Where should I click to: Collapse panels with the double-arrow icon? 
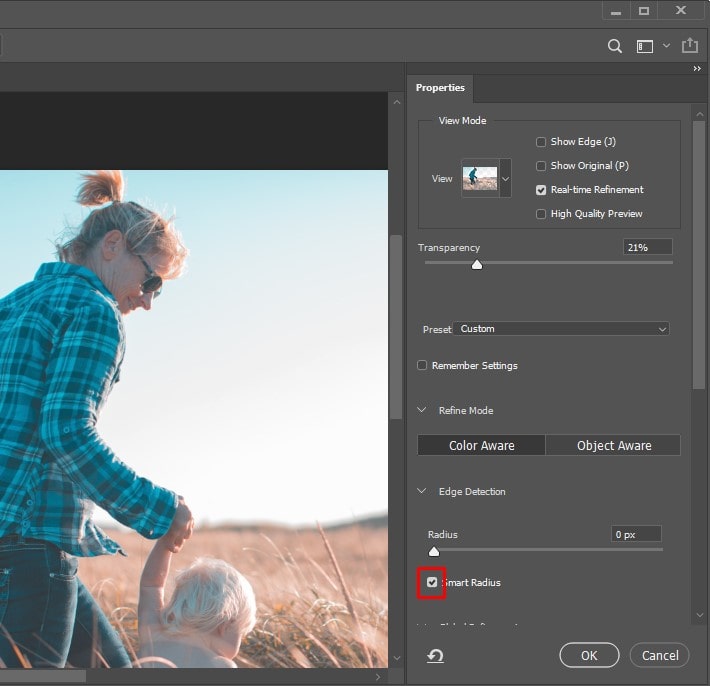(x=697, y=69)
